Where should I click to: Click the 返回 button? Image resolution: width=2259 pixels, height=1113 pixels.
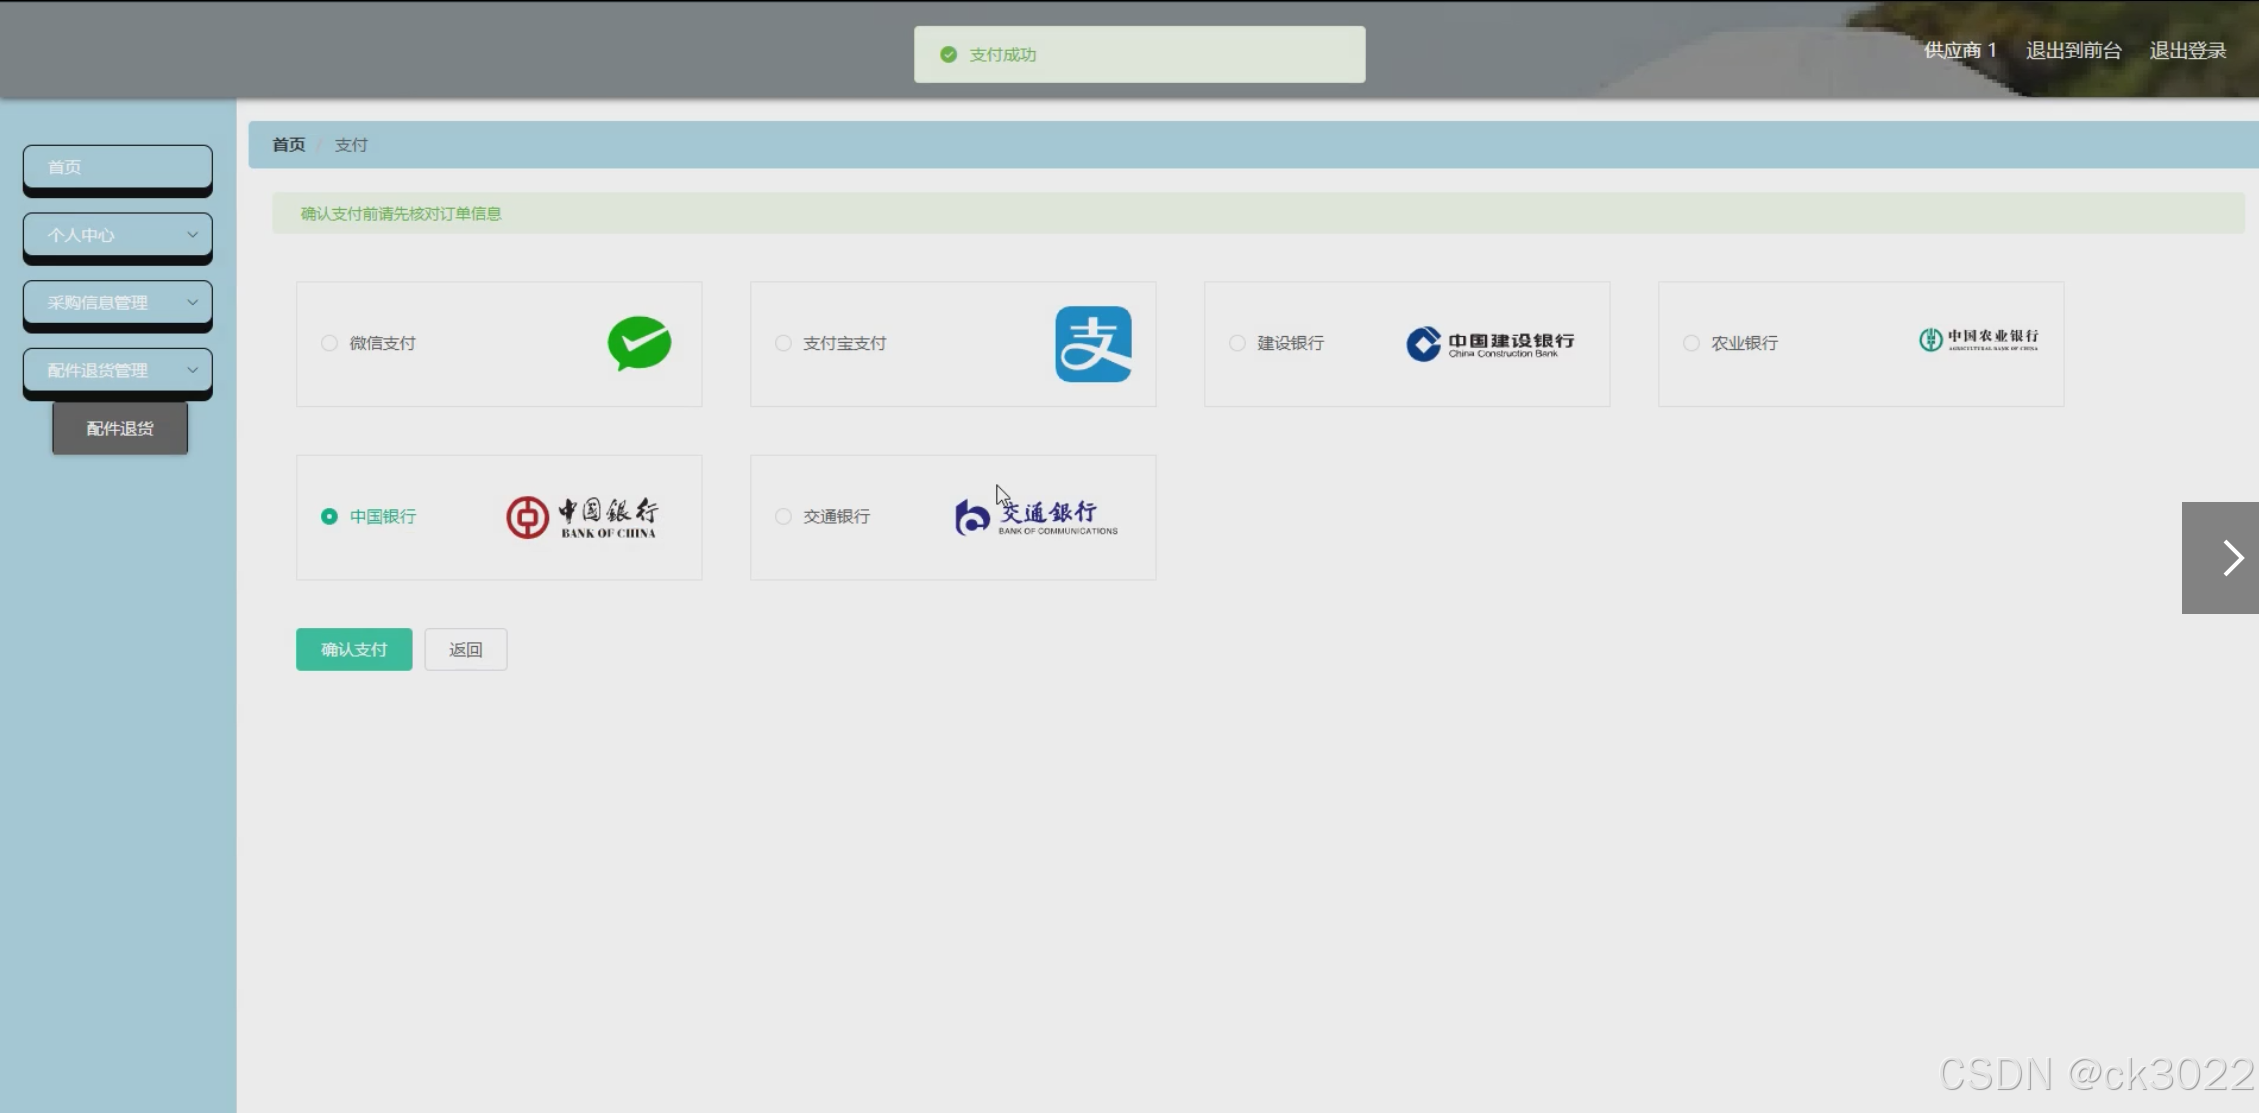pyautogui.click(x=465, y=650)
